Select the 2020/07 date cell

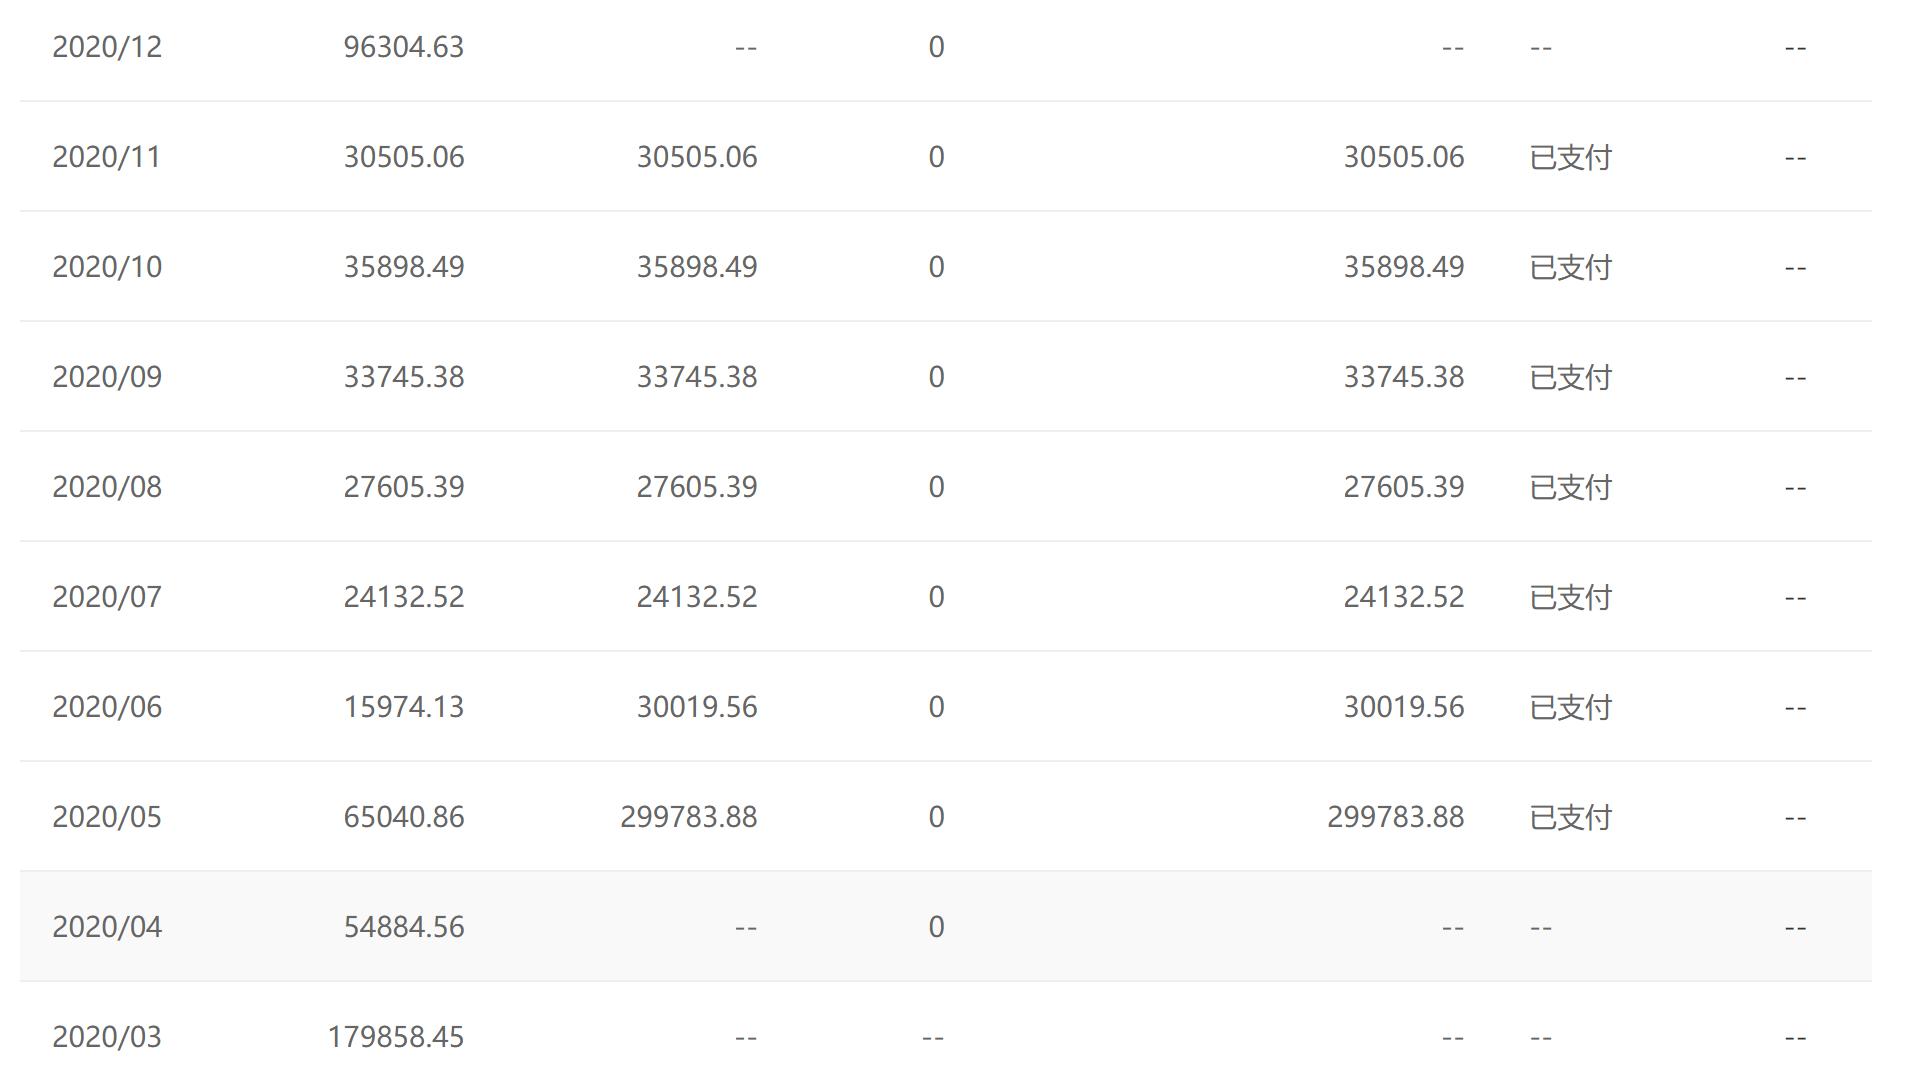click(107, 597)
